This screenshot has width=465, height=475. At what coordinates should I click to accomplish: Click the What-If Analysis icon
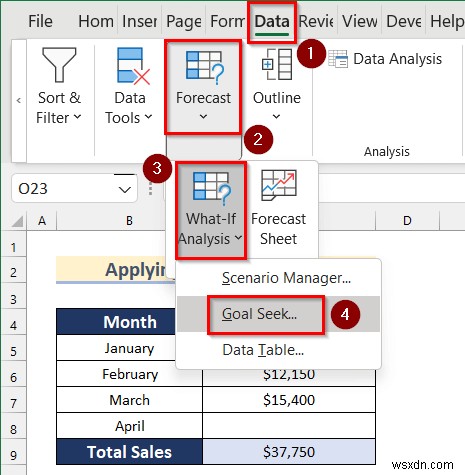click(x=212, y=186)
